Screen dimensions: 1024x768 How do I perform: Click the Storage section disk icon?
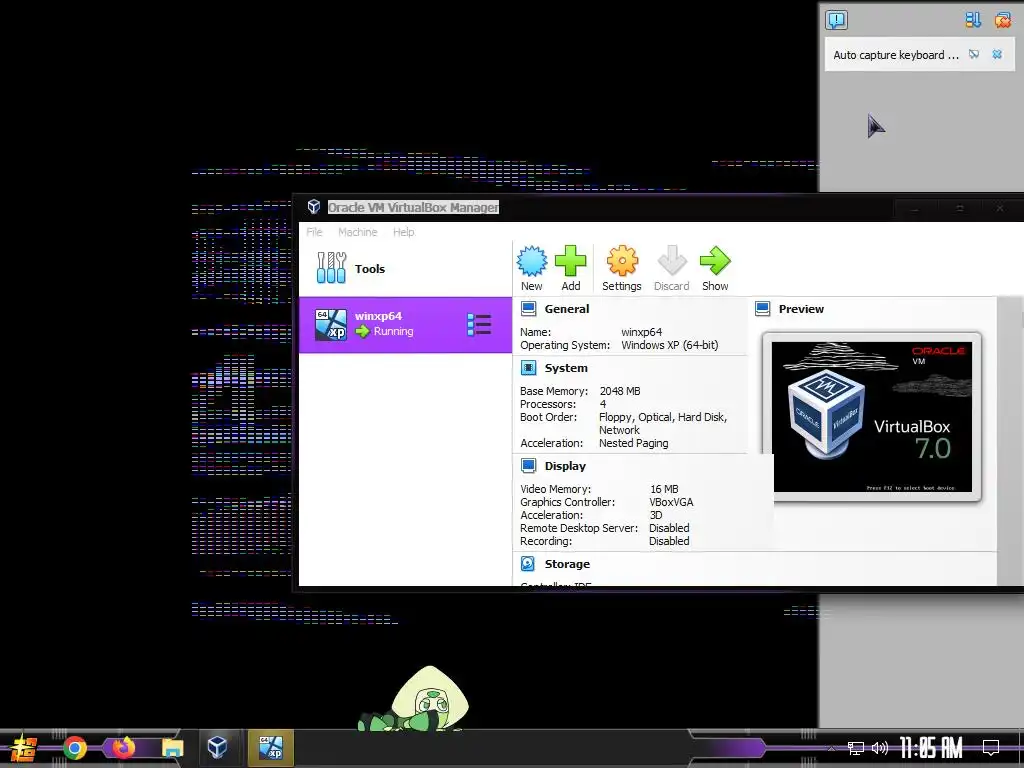[528, 564]
